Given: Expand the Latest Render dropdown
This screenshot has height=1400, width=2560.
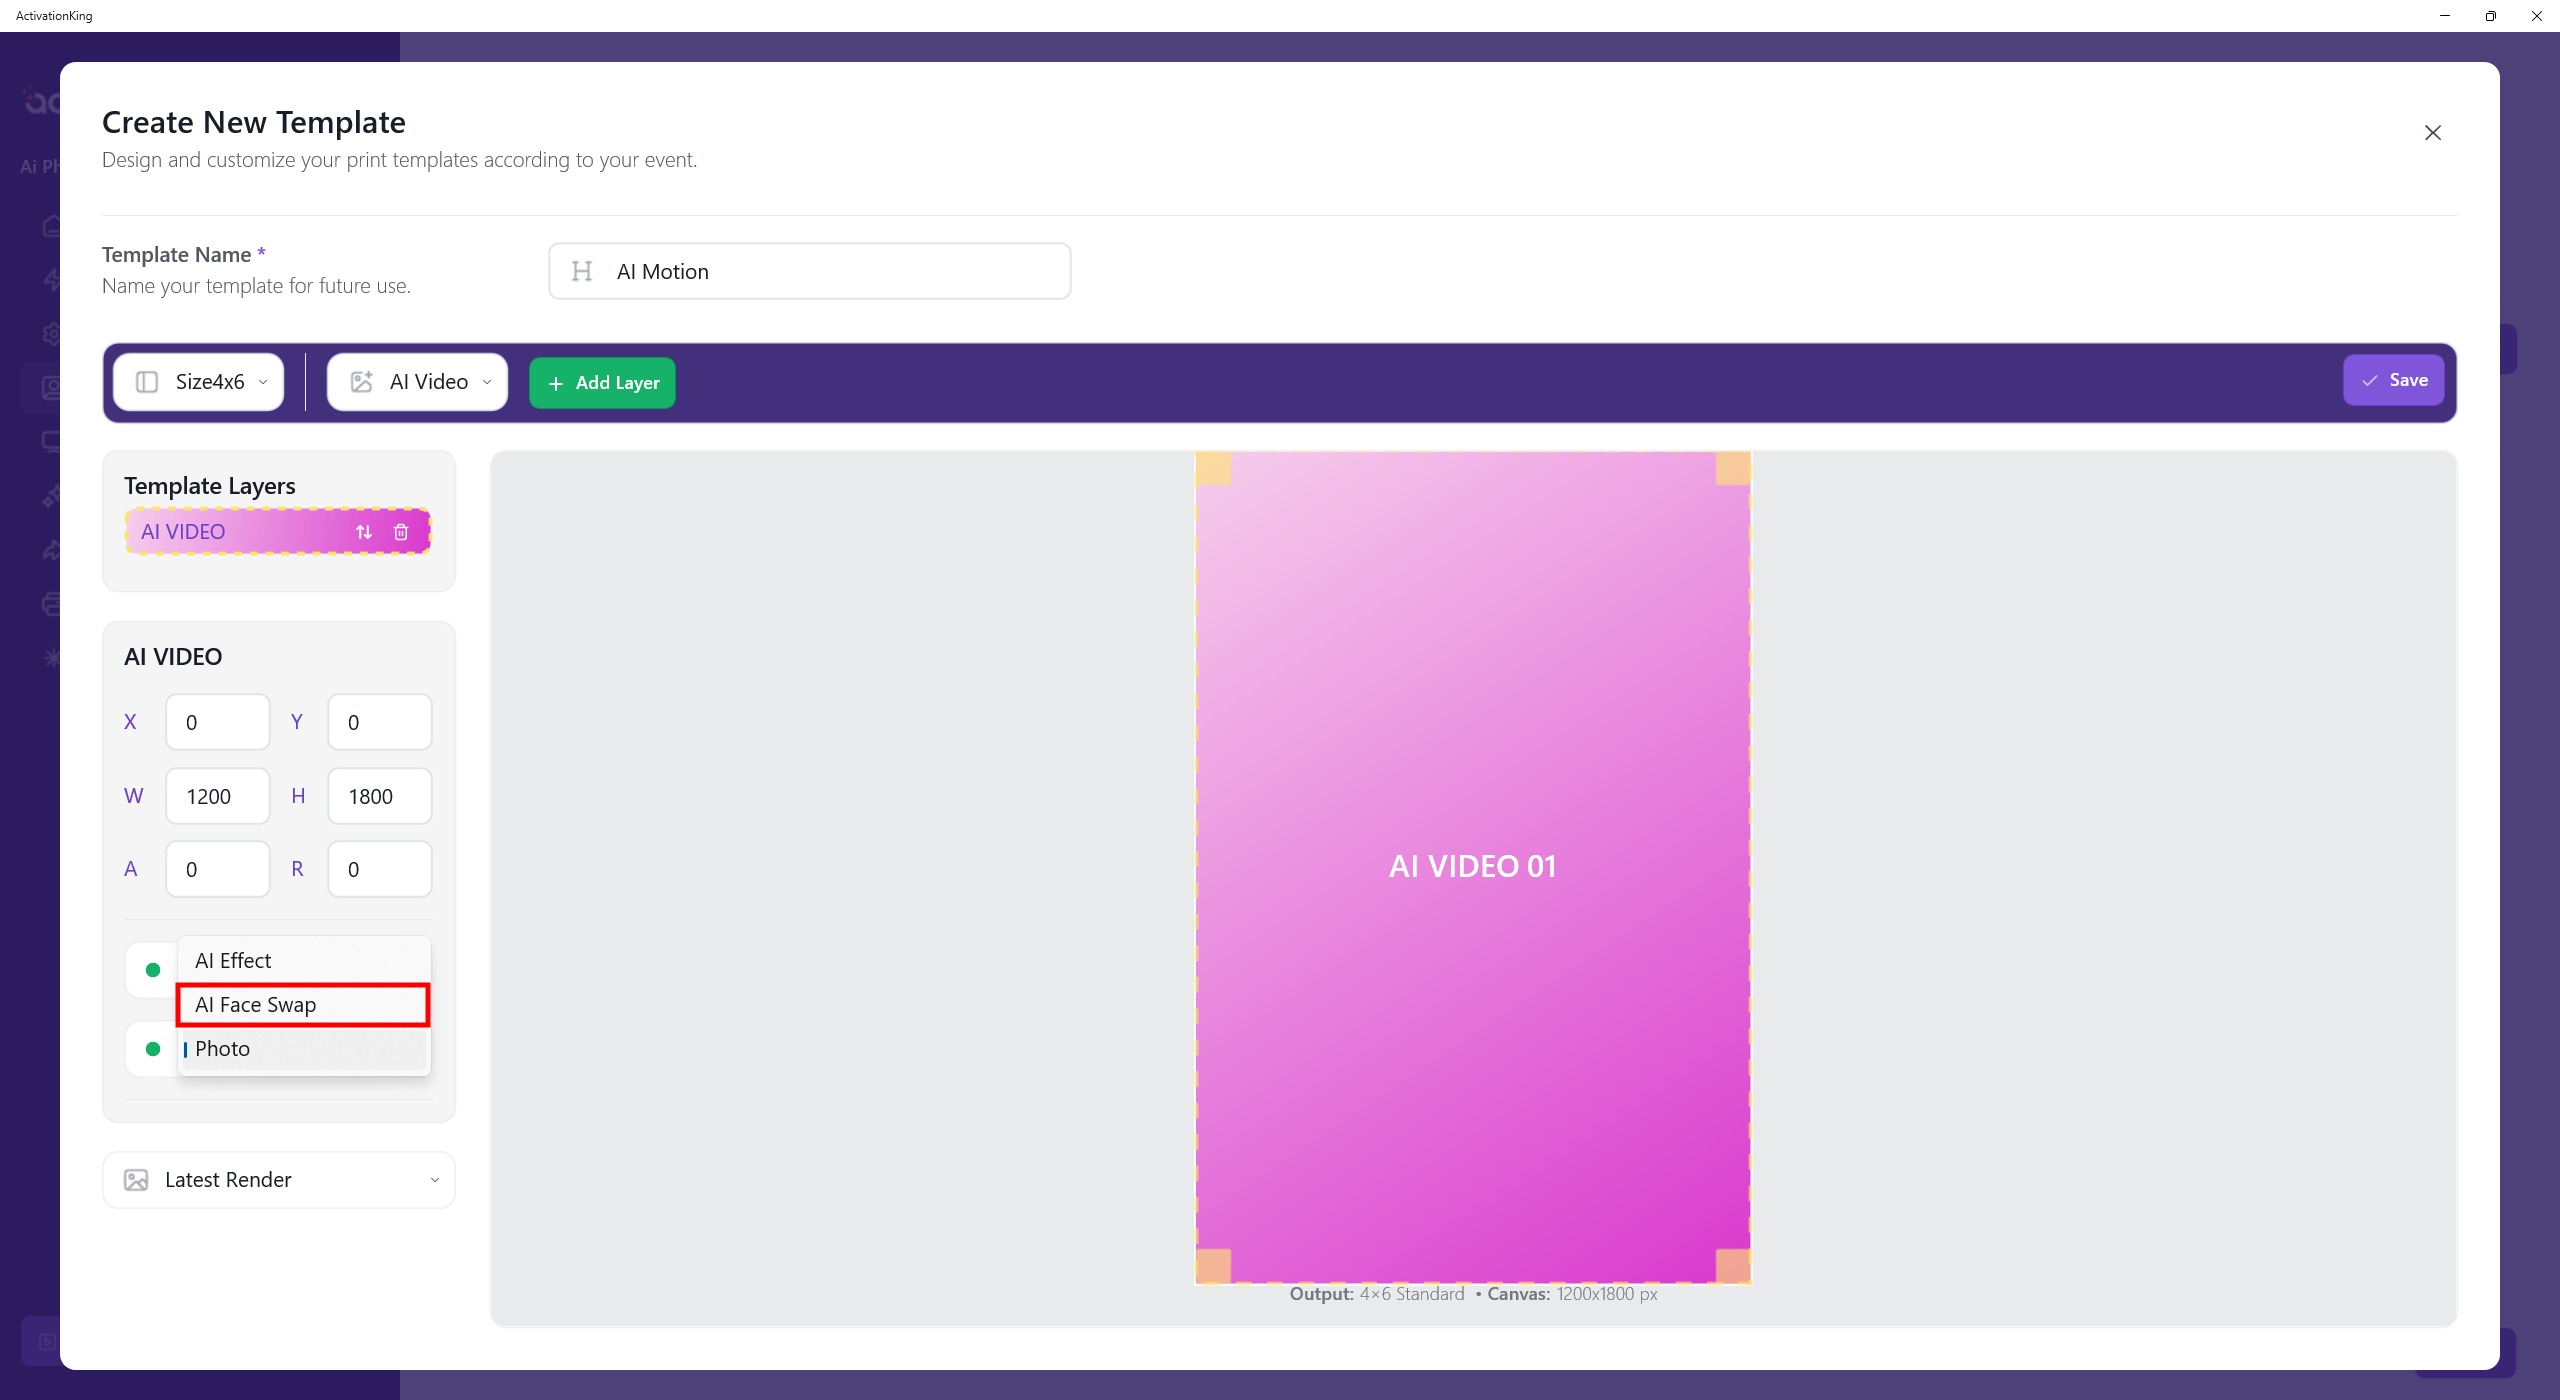Looking at the screenshot, I should (x=279, y=1180).
